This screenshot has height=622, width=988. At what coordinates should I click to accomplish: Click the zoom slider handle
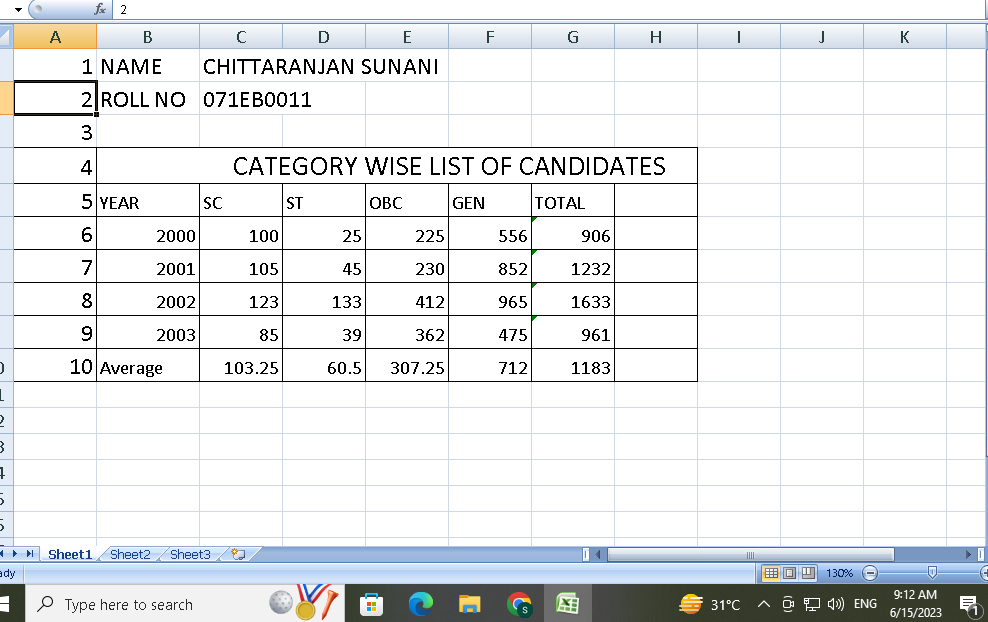(x=932, y=573)
